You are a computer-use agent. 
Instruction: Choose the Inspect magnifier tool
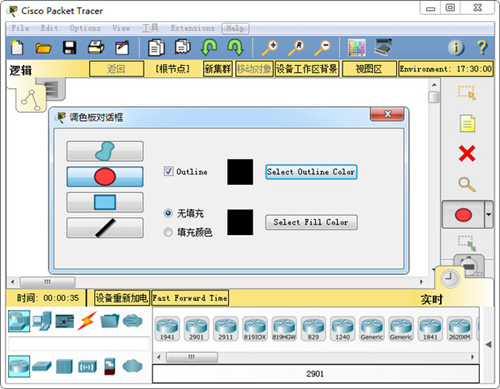coord(467,184)
